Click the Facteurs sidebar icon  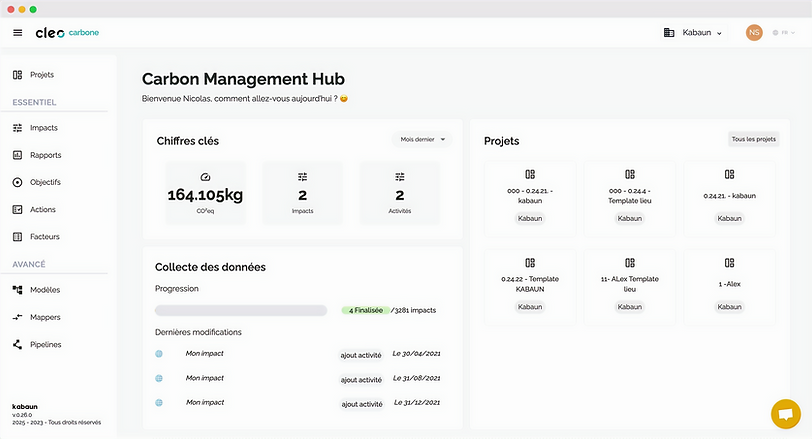[18, 237]
